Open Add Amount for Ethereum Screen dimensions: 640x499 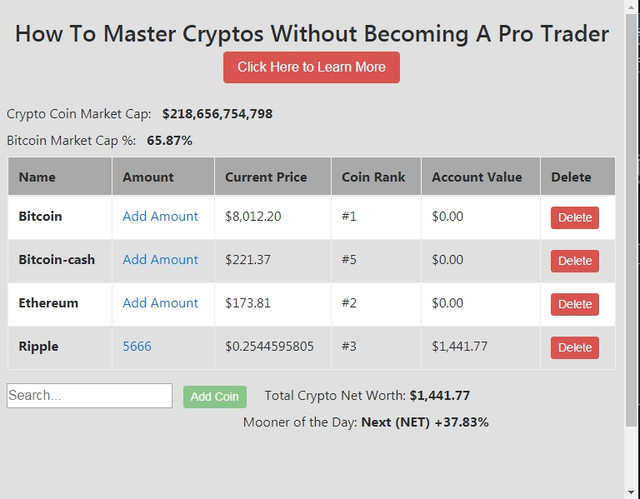pos(160,303)
